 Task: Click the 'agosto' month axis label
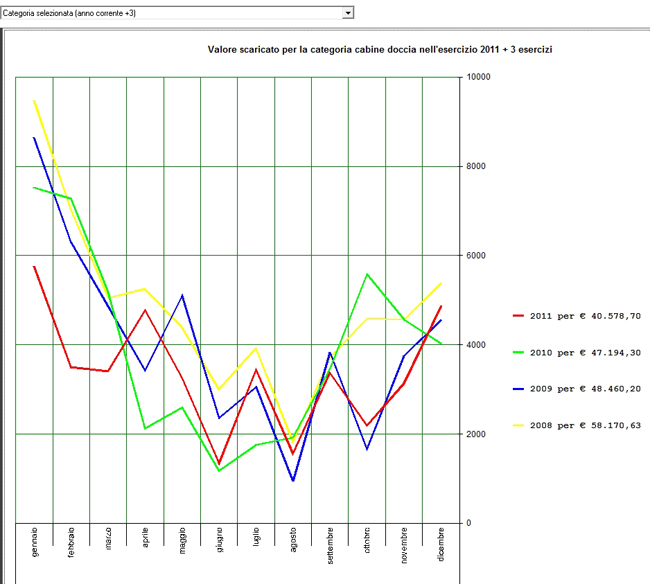pyautogui.click(x=293, y=539)
